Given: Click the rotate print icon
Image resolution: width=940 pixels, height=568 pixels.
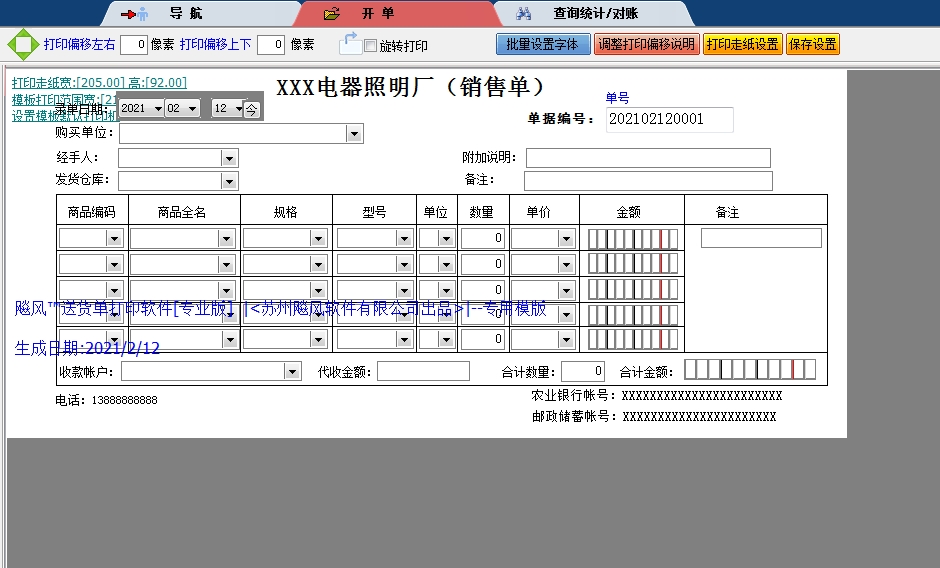Looking at the screenshot, I should coord(350,44).
